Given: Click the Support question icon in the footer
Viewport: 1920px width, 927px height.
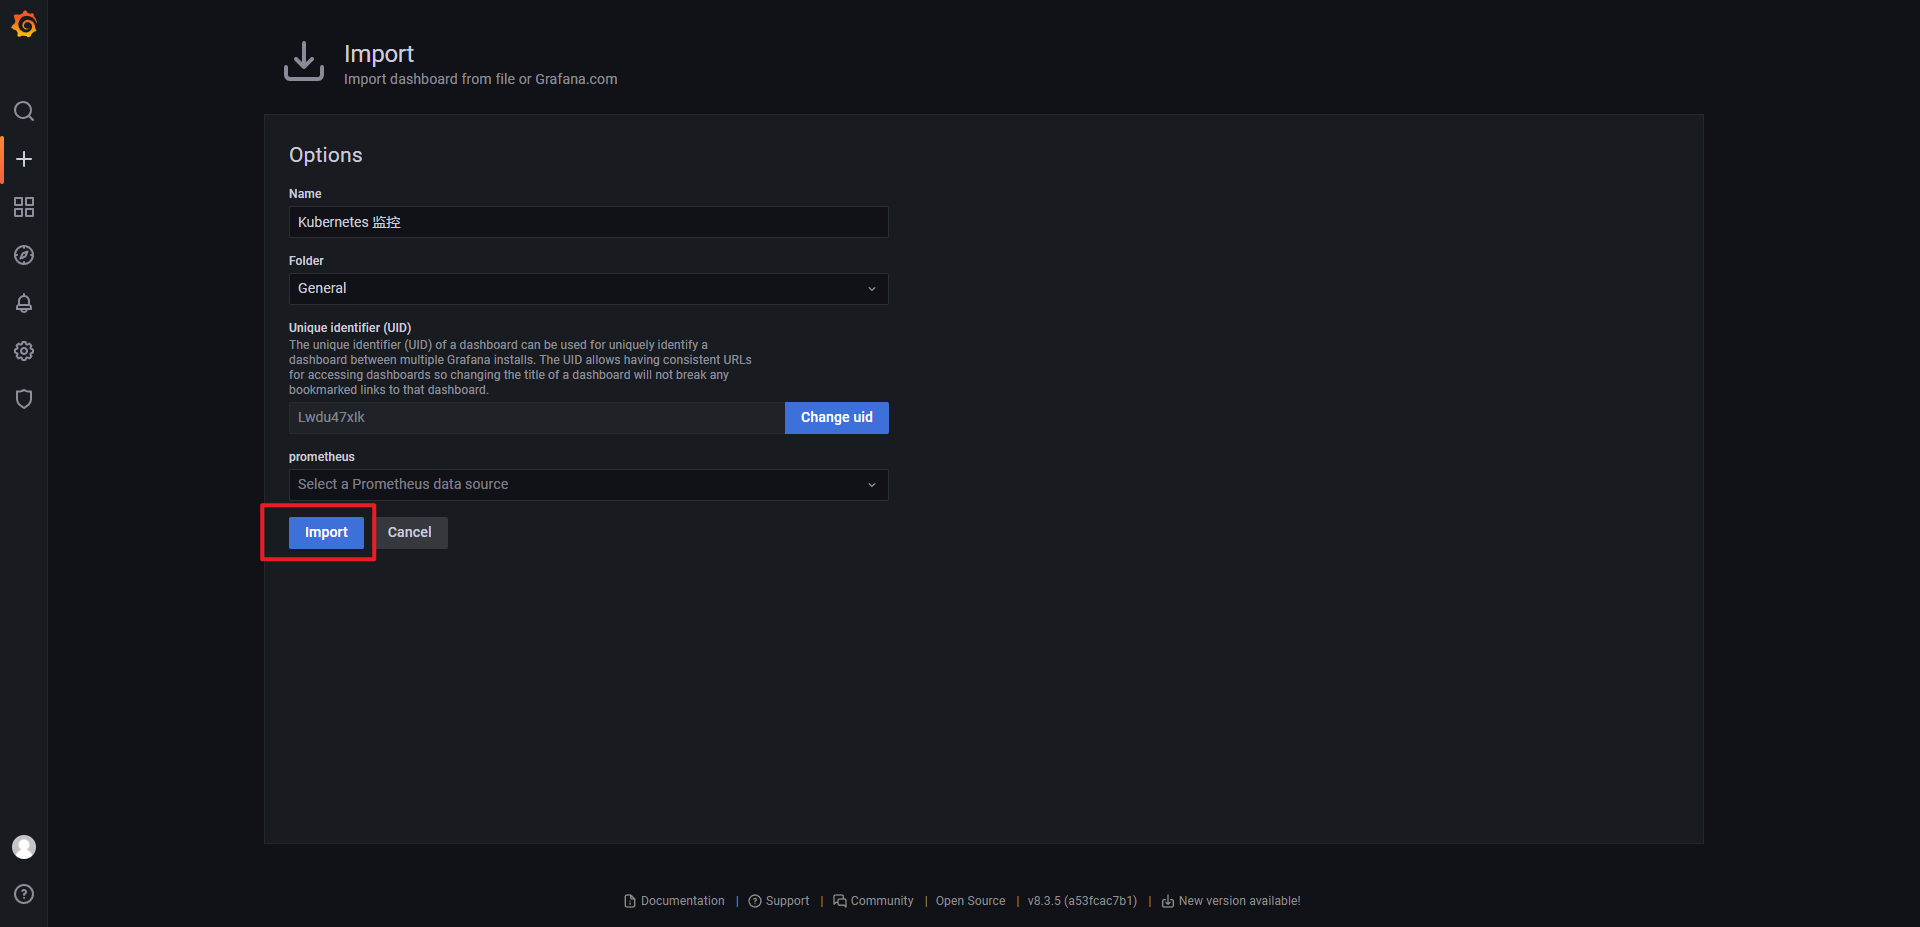Looking at the screenshot, I should (755, 901).
